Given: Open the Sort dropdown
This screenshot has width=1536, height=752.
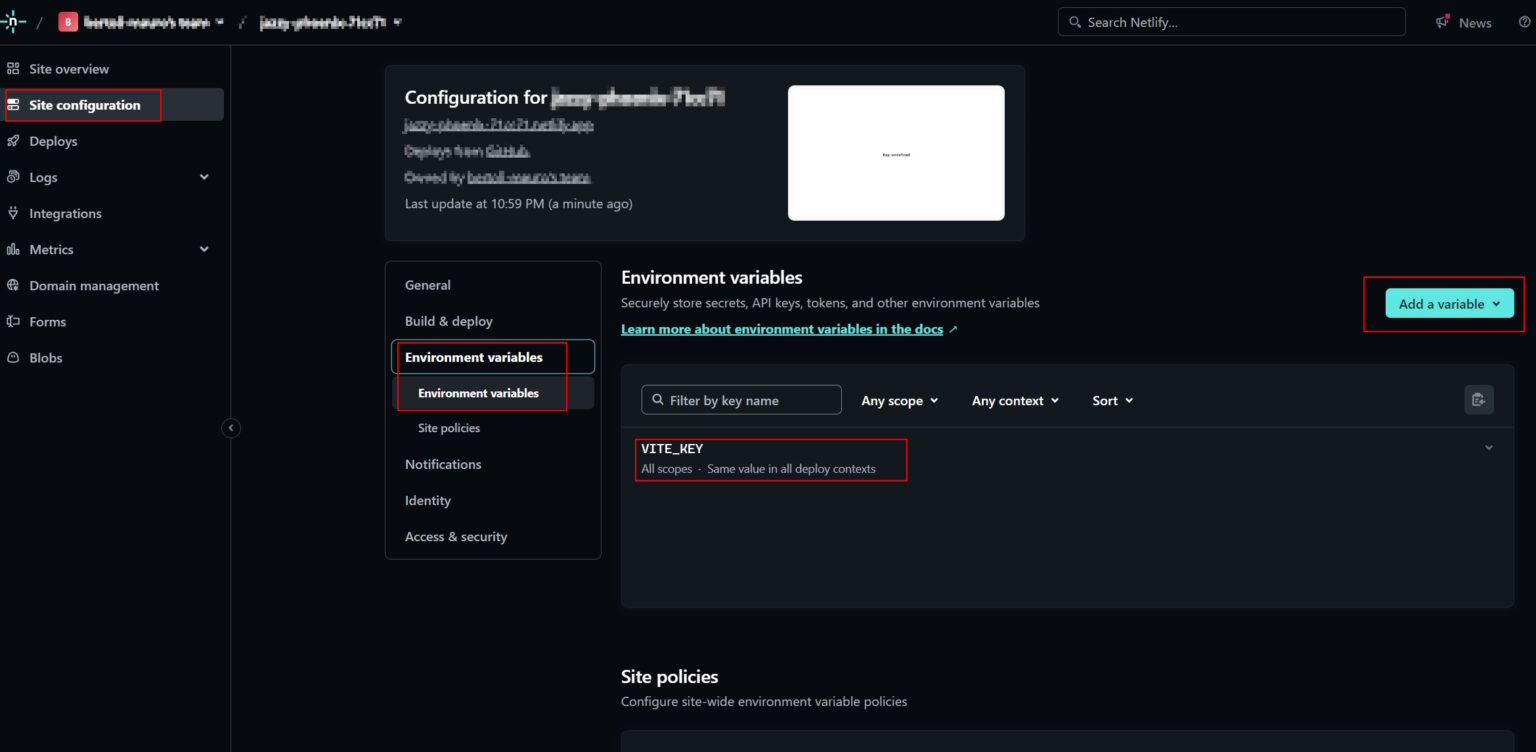Looking at the screenshot, I should 1113,400.
